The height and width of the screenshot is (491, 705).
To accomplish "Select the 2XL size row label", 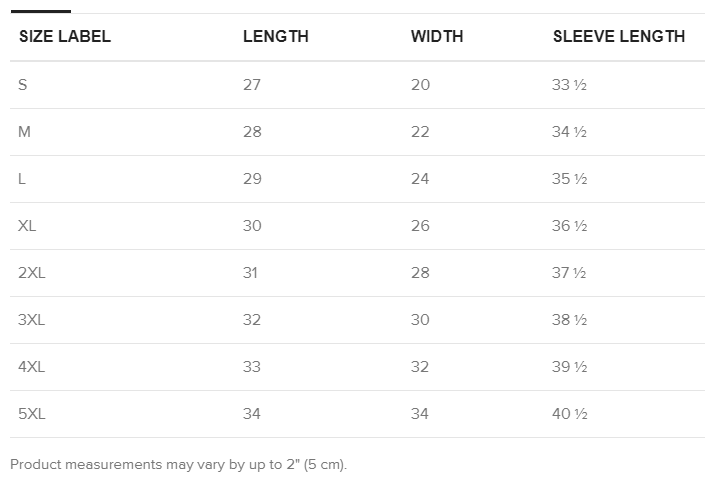I will [x=31, y=273].
